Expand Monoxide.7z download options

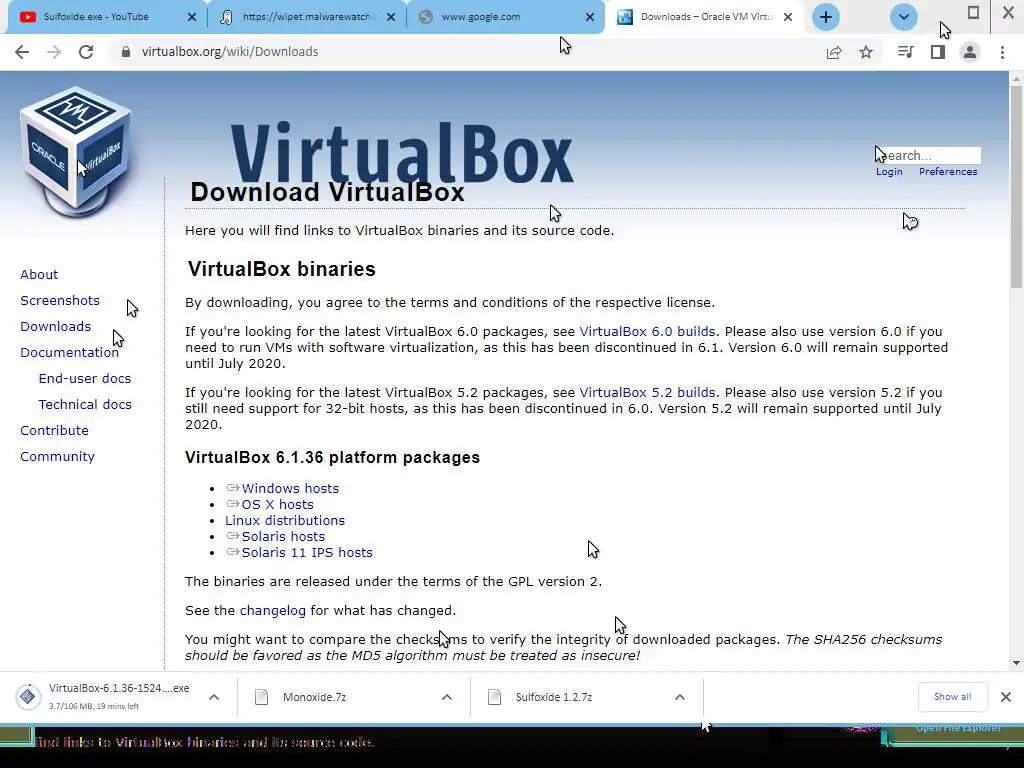(447, 697)
